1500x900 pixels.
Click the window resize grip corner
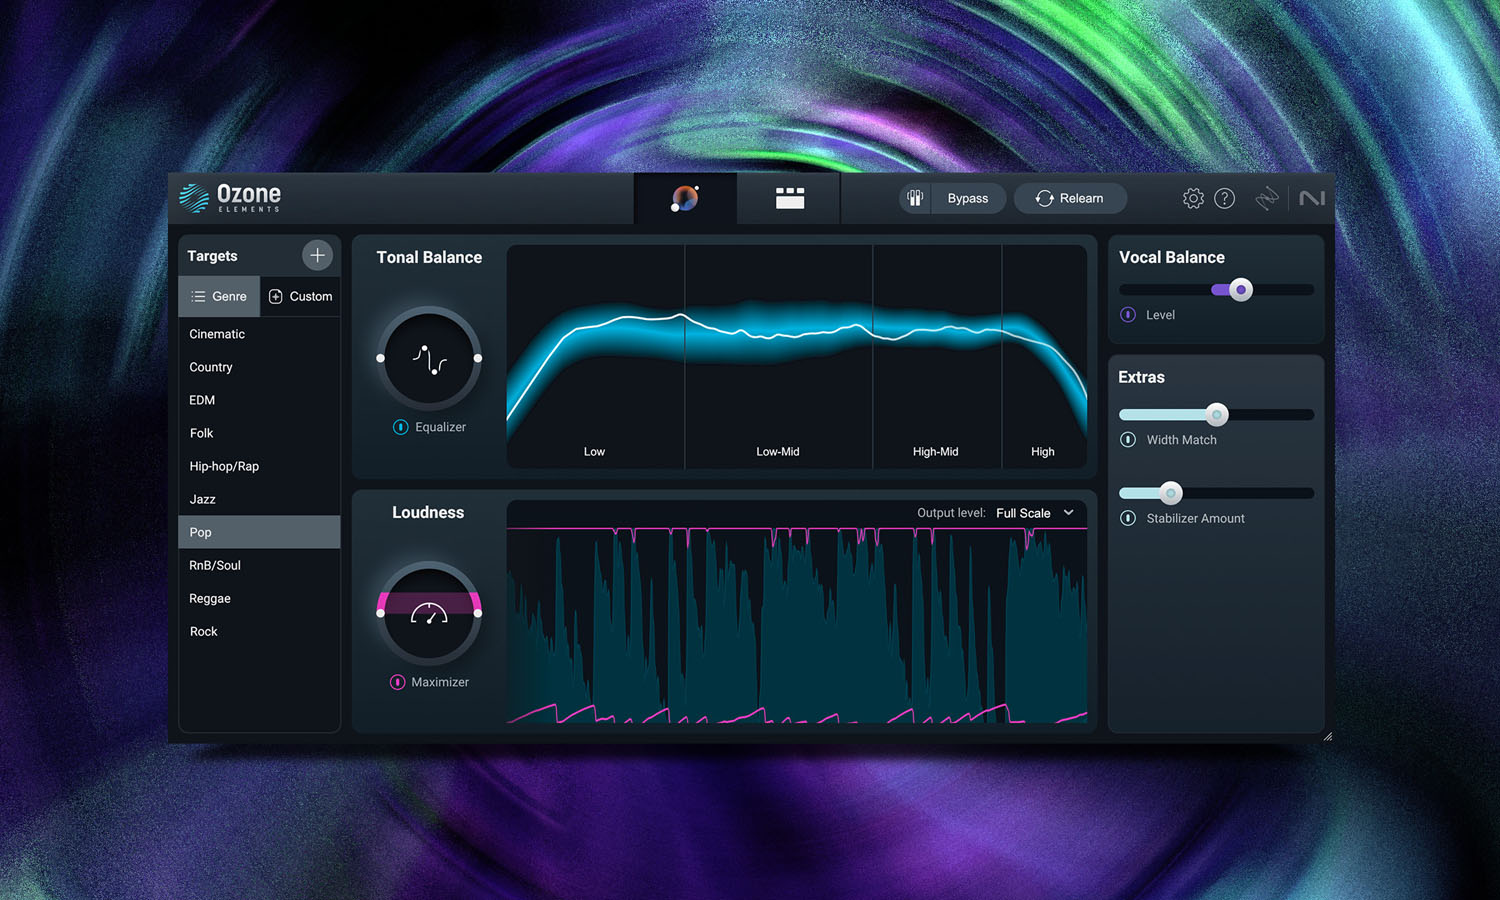coord(1327,736)
